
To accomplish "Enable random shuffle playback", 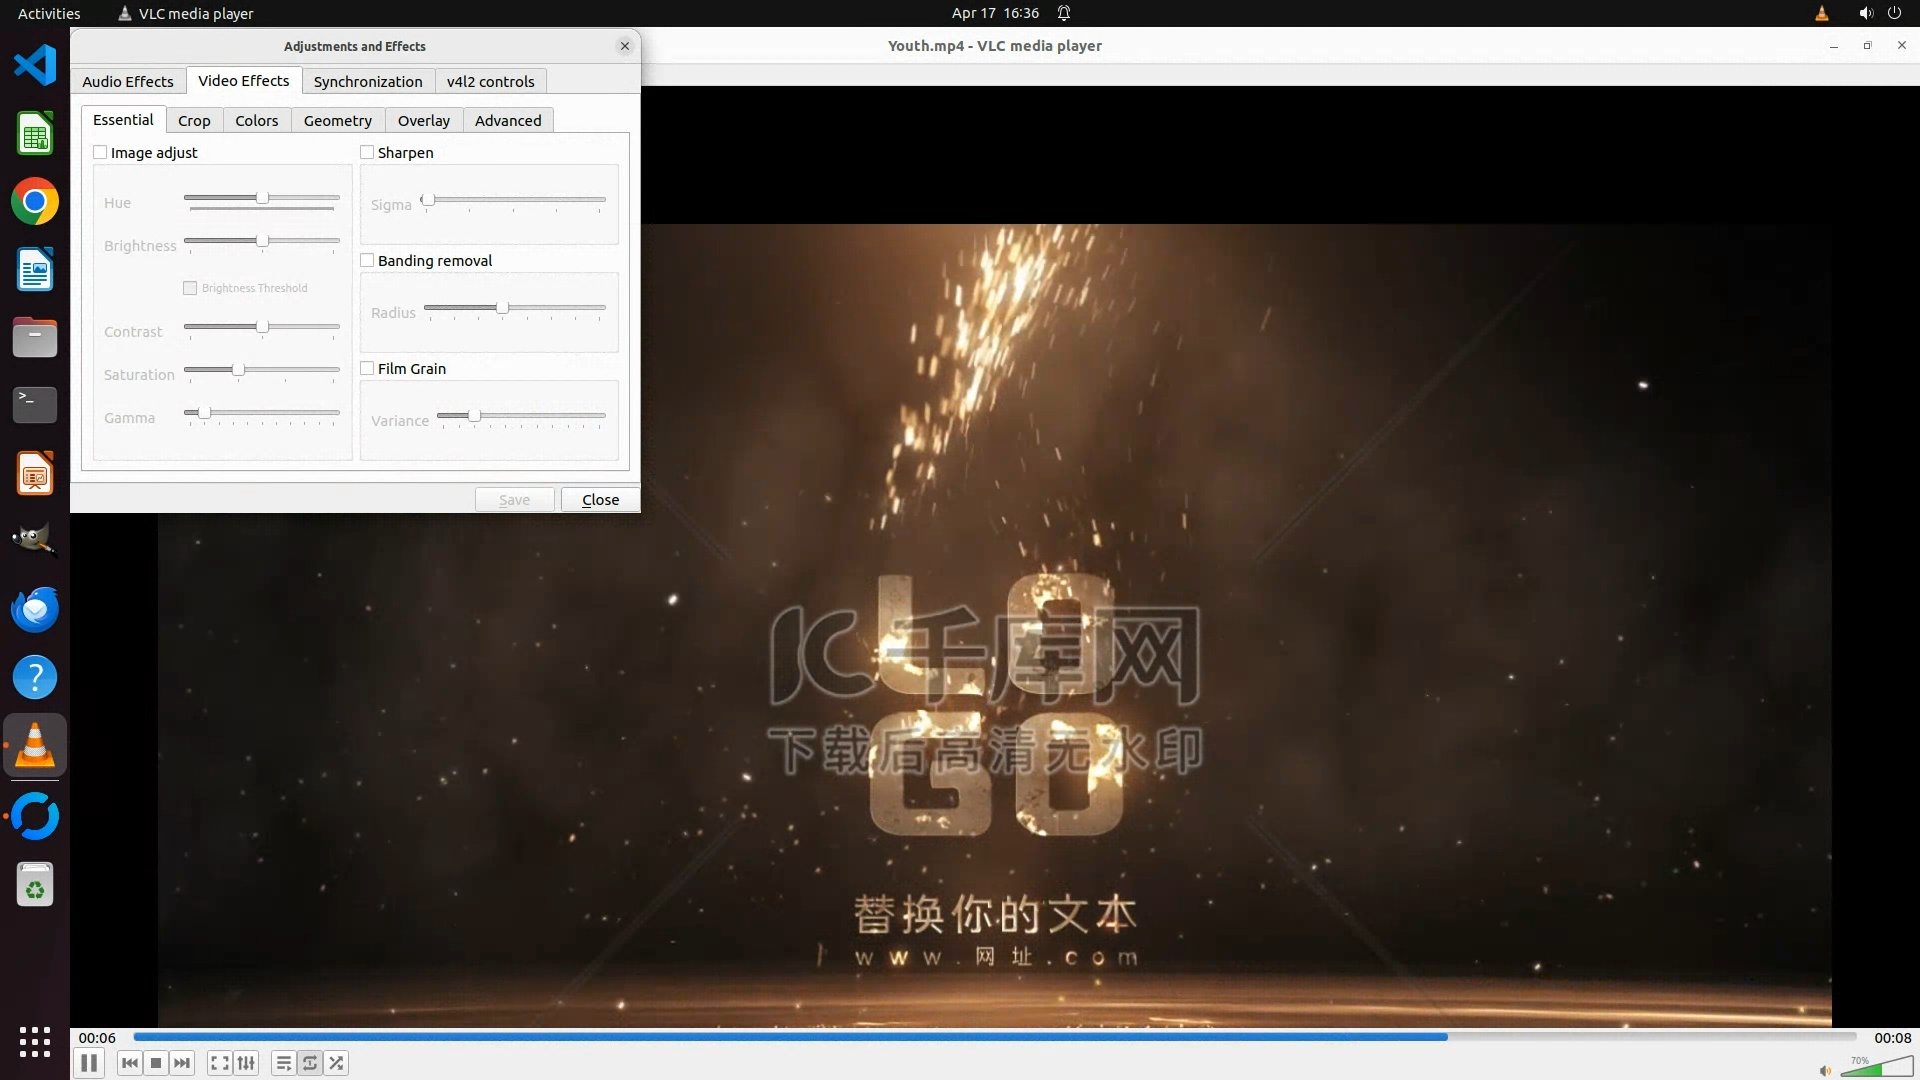I will pos(337,1063).
